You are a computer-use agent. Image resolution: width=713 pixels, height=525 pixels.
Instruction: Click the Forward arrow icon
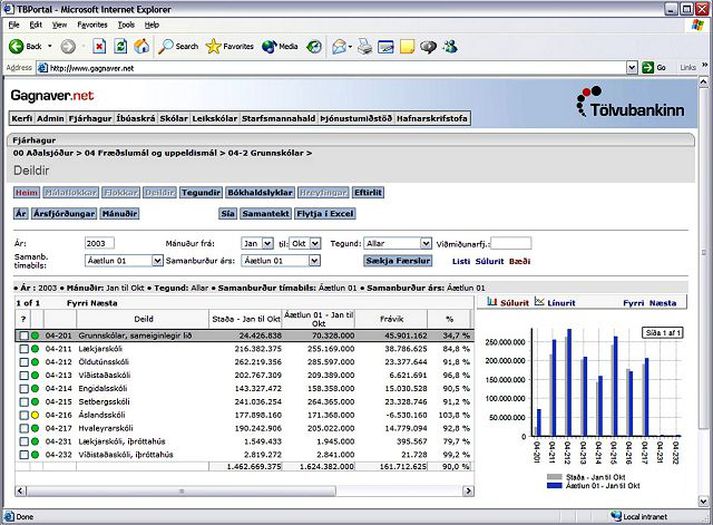[68, 46]
